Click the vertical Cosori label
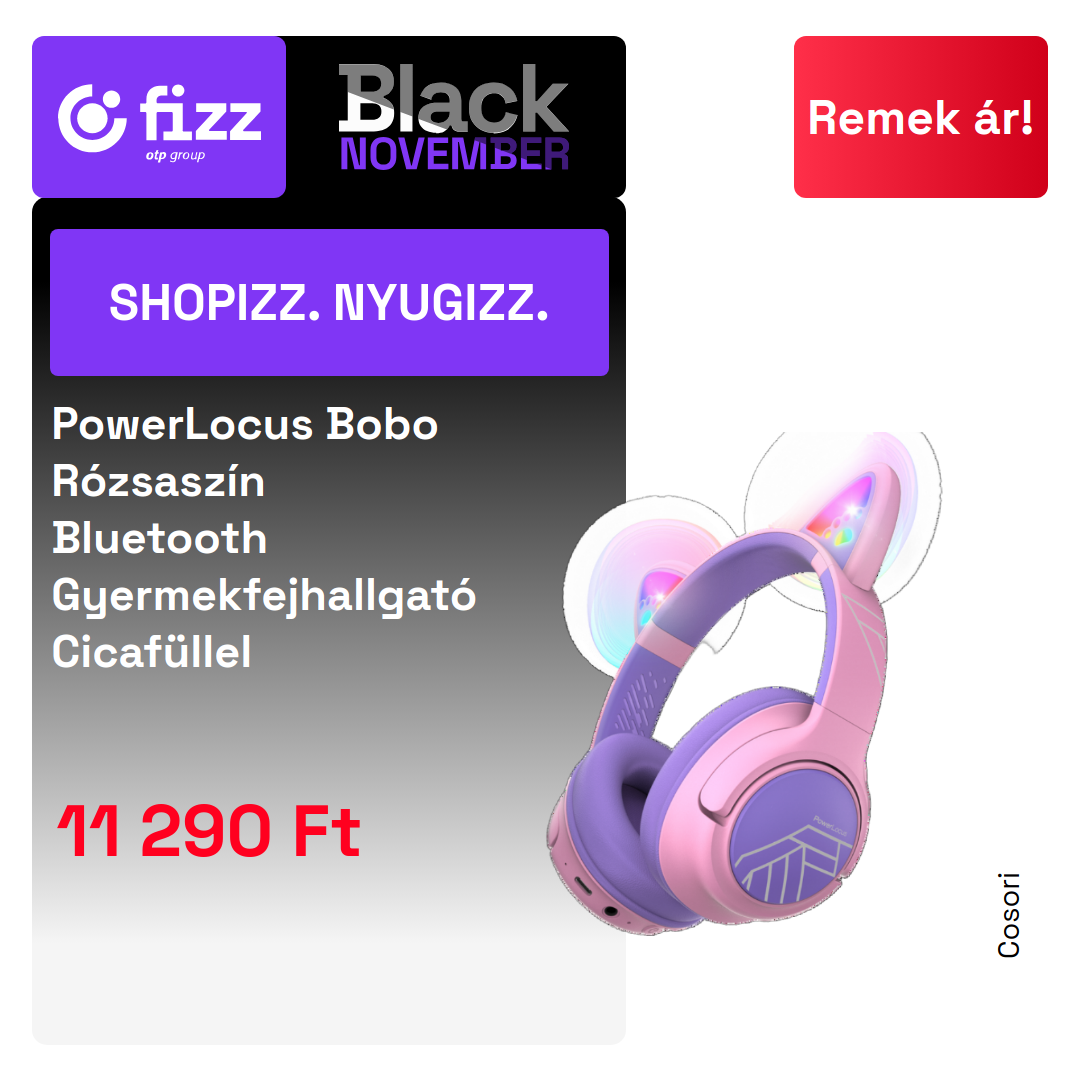 tap(1008, 915)
